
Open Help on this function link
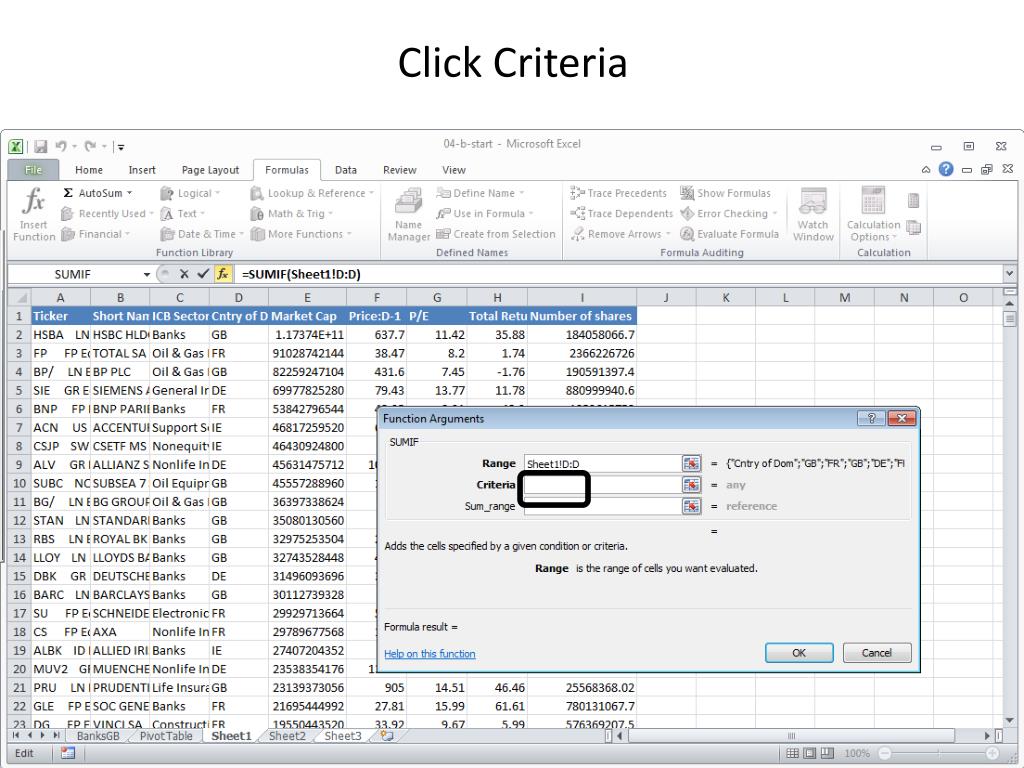[x=430, y=654]
